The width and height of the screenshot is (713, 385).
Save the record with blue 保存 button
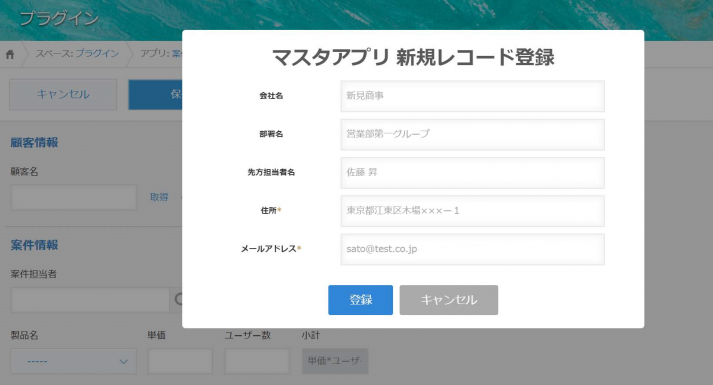click(156, 95)
